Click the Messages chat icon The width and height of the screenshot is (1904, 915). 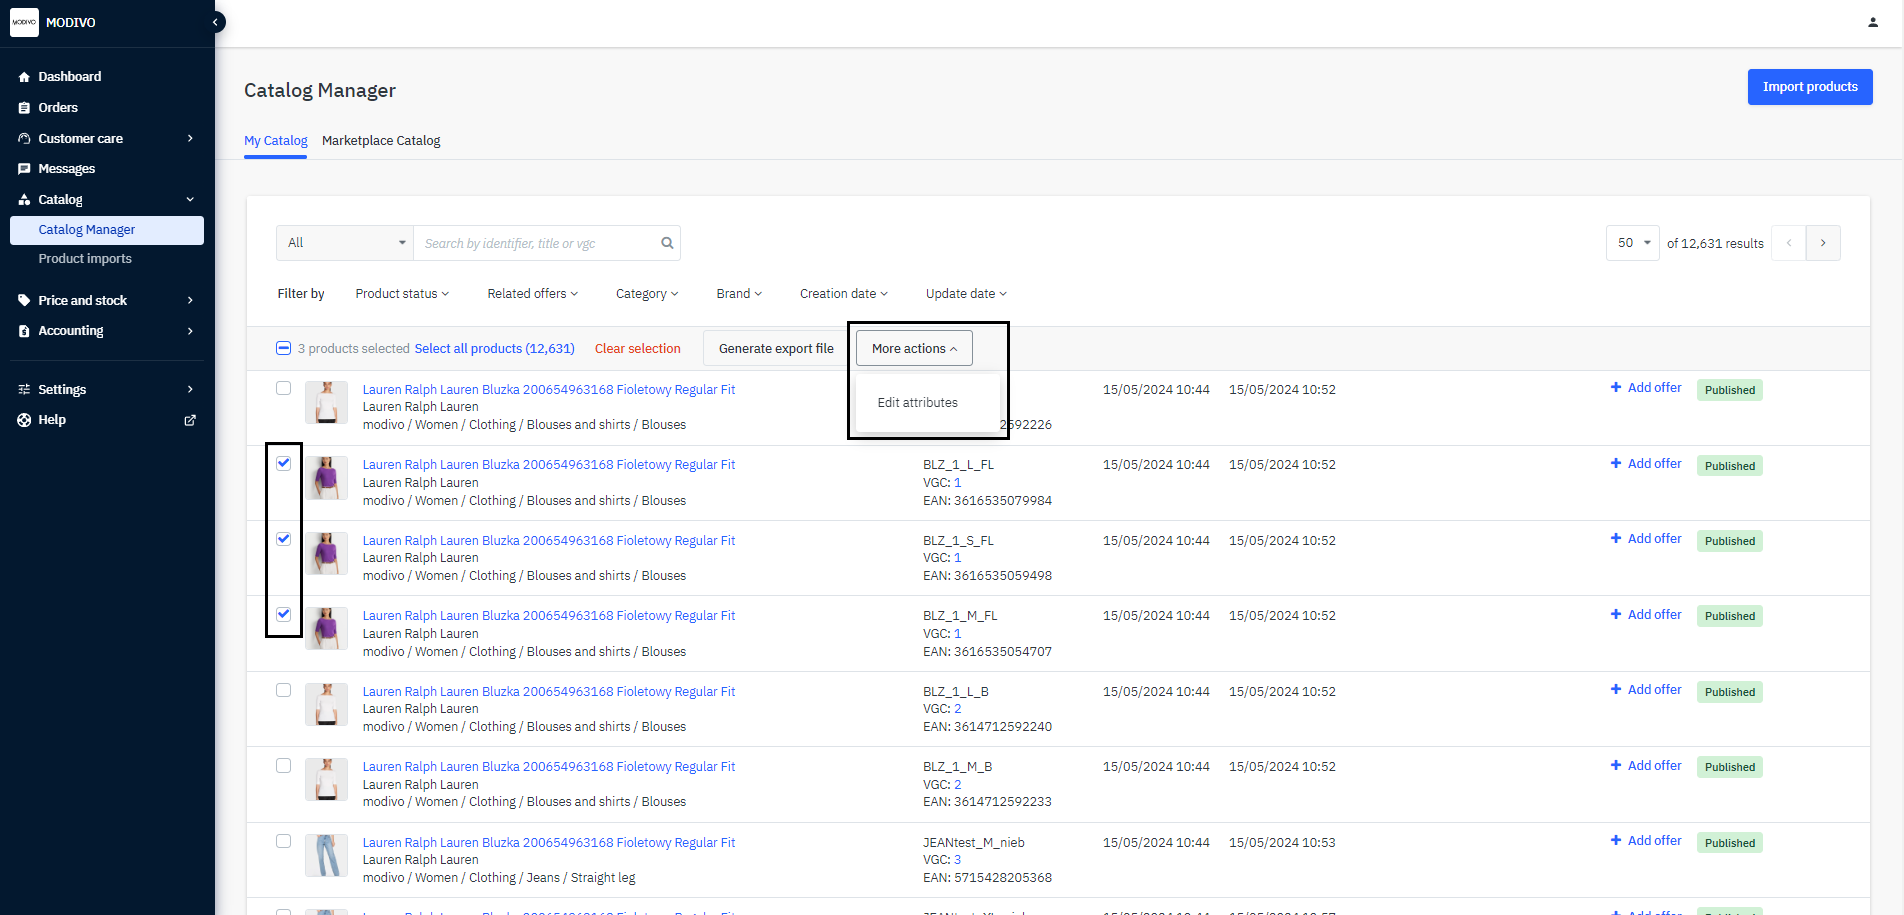(x=24, y=169)
